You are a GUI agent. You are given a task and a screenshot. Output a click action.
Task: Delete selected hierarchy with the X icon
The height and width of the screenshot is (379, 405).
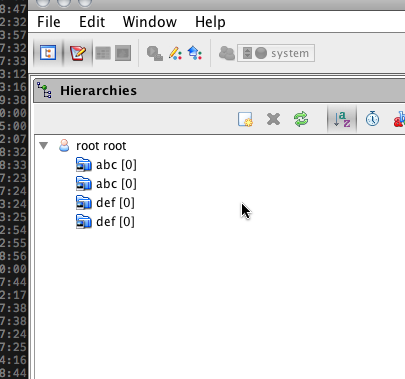pyautogui.click(x=273, y=119)
